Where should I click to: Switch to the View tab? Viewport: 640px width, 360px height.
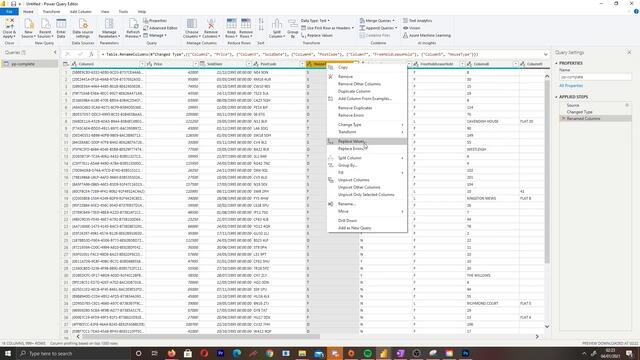(105, 11)
